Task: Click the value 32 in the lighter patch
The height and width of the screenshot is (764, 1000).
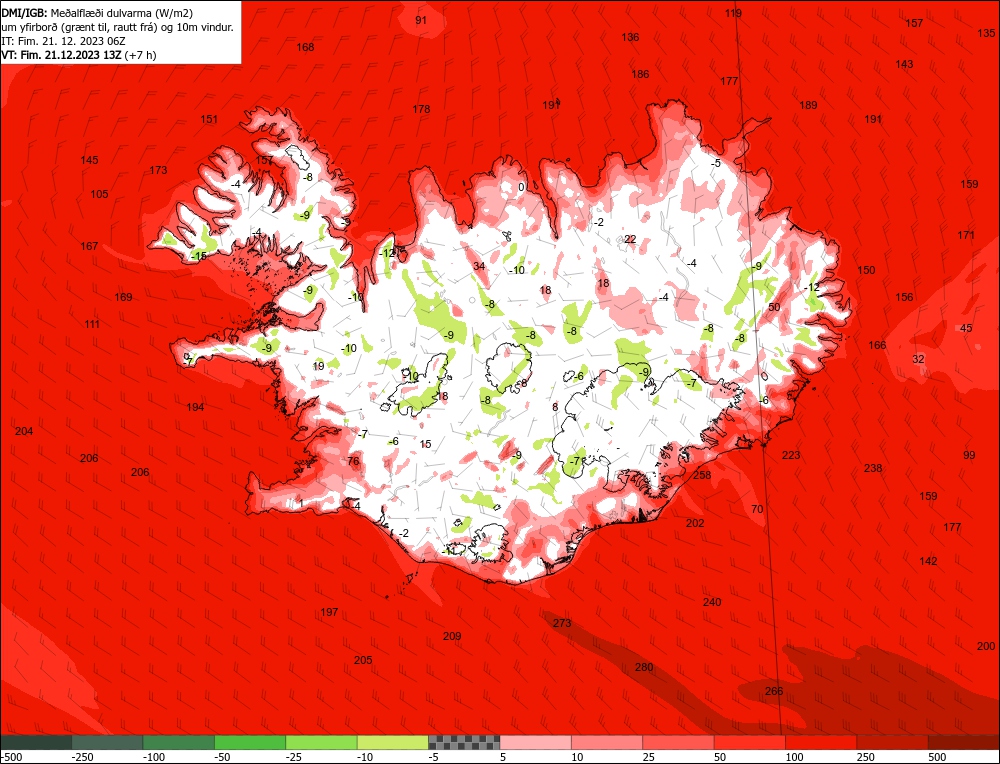Action: click(918, 359)
